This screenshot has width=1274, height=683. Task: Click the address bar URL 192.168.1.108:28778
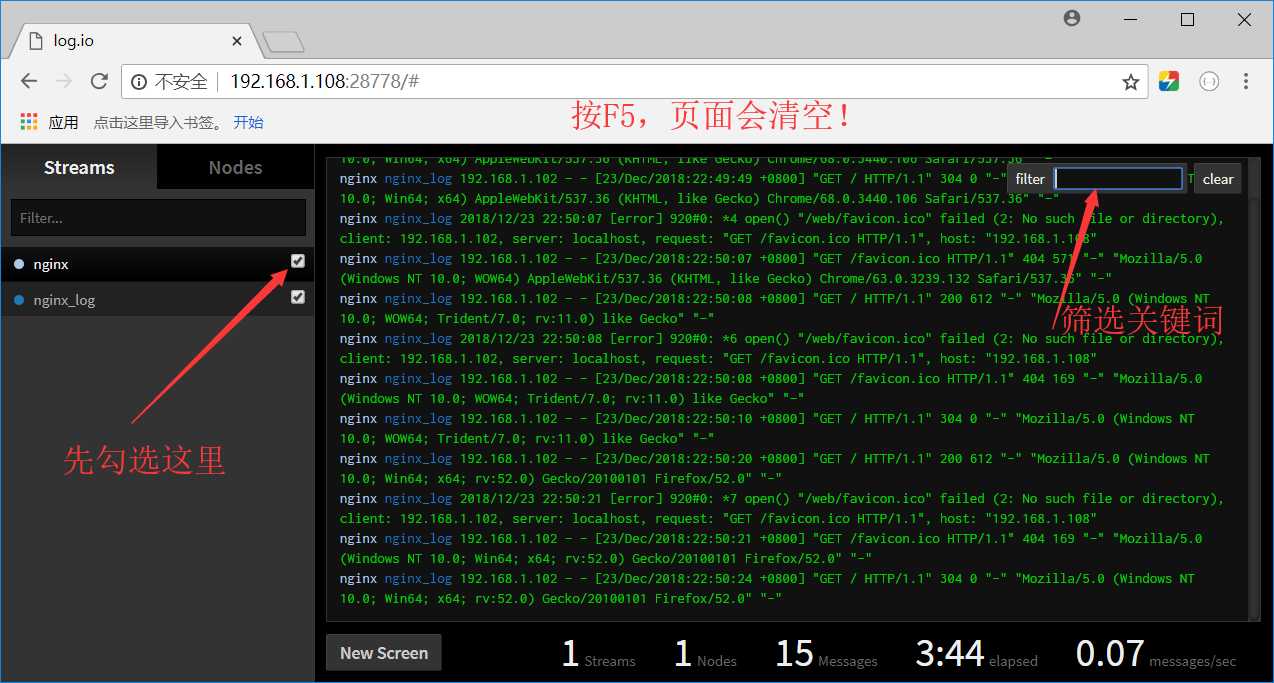click(x=324, y=82)
